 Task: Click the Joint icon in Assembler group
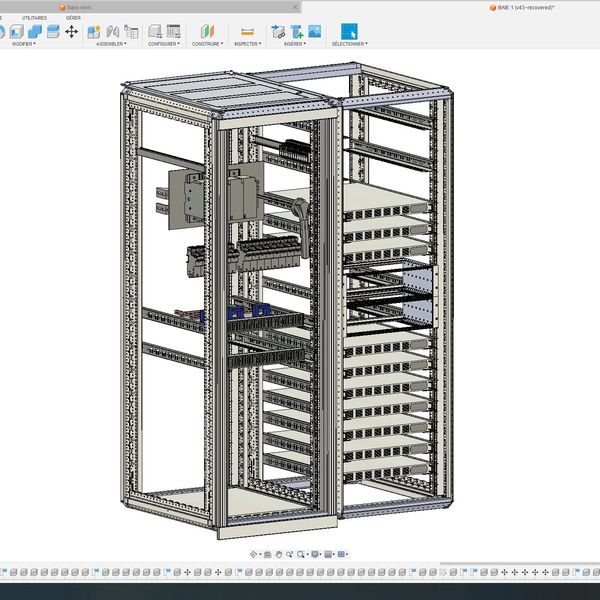114,31
